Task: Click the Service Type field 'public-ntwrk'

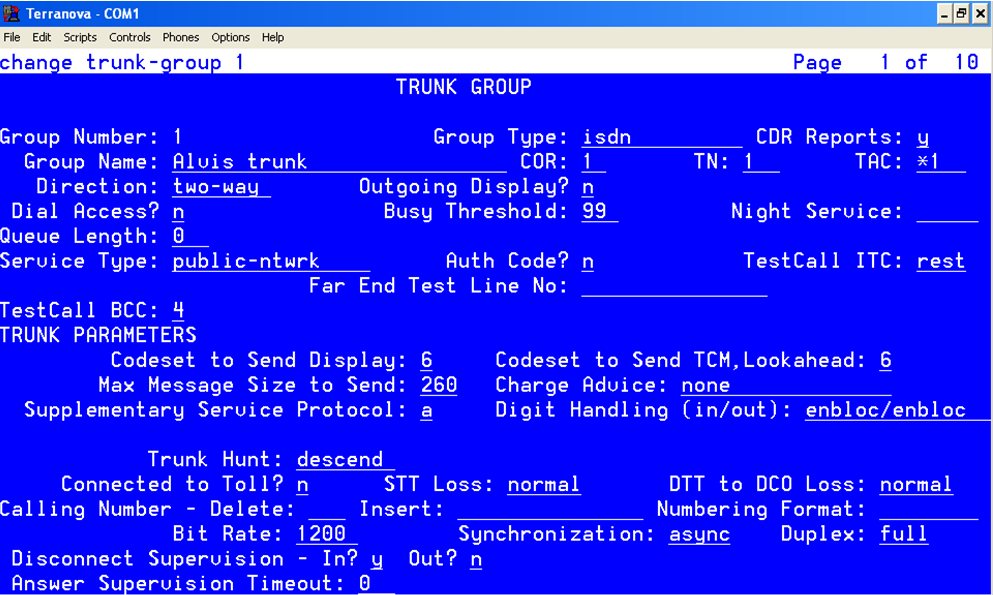Action: pyautogui.click(x=246, y=261)
